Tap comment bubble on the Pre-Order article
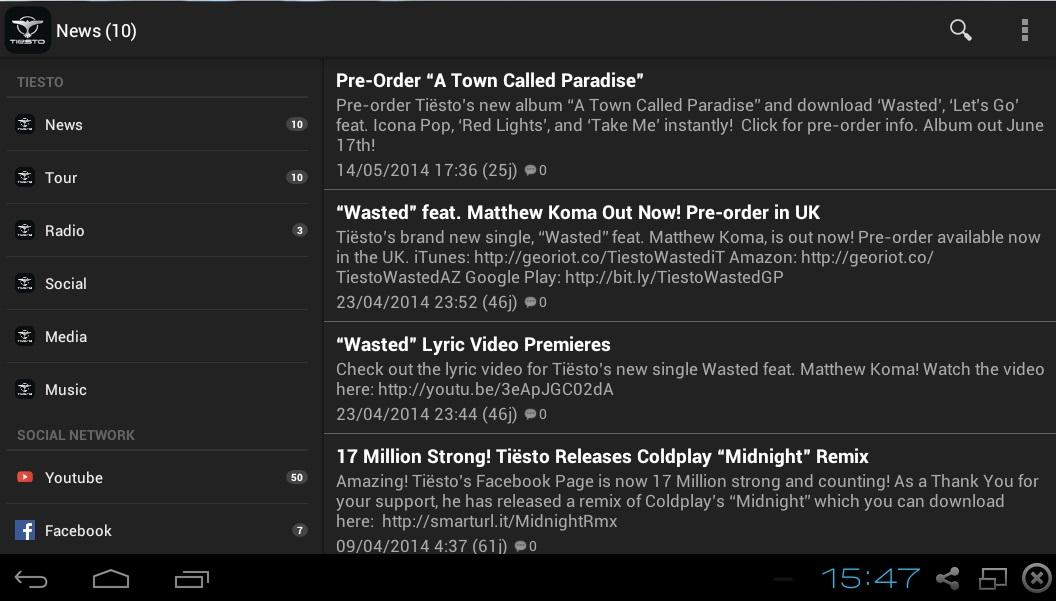 coord(530,170)
